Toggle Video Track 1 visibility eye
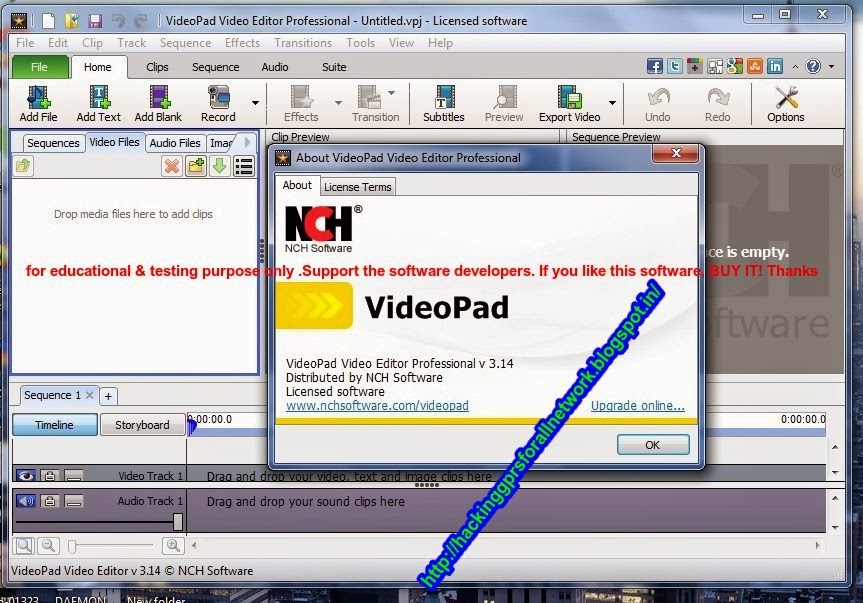 pos(25,475)
